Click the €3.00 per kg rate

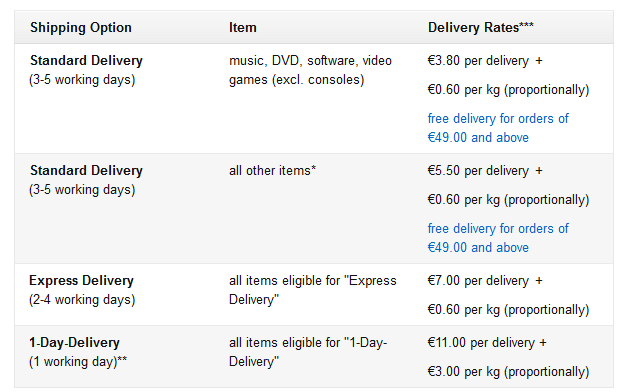(x=508, y=372)
